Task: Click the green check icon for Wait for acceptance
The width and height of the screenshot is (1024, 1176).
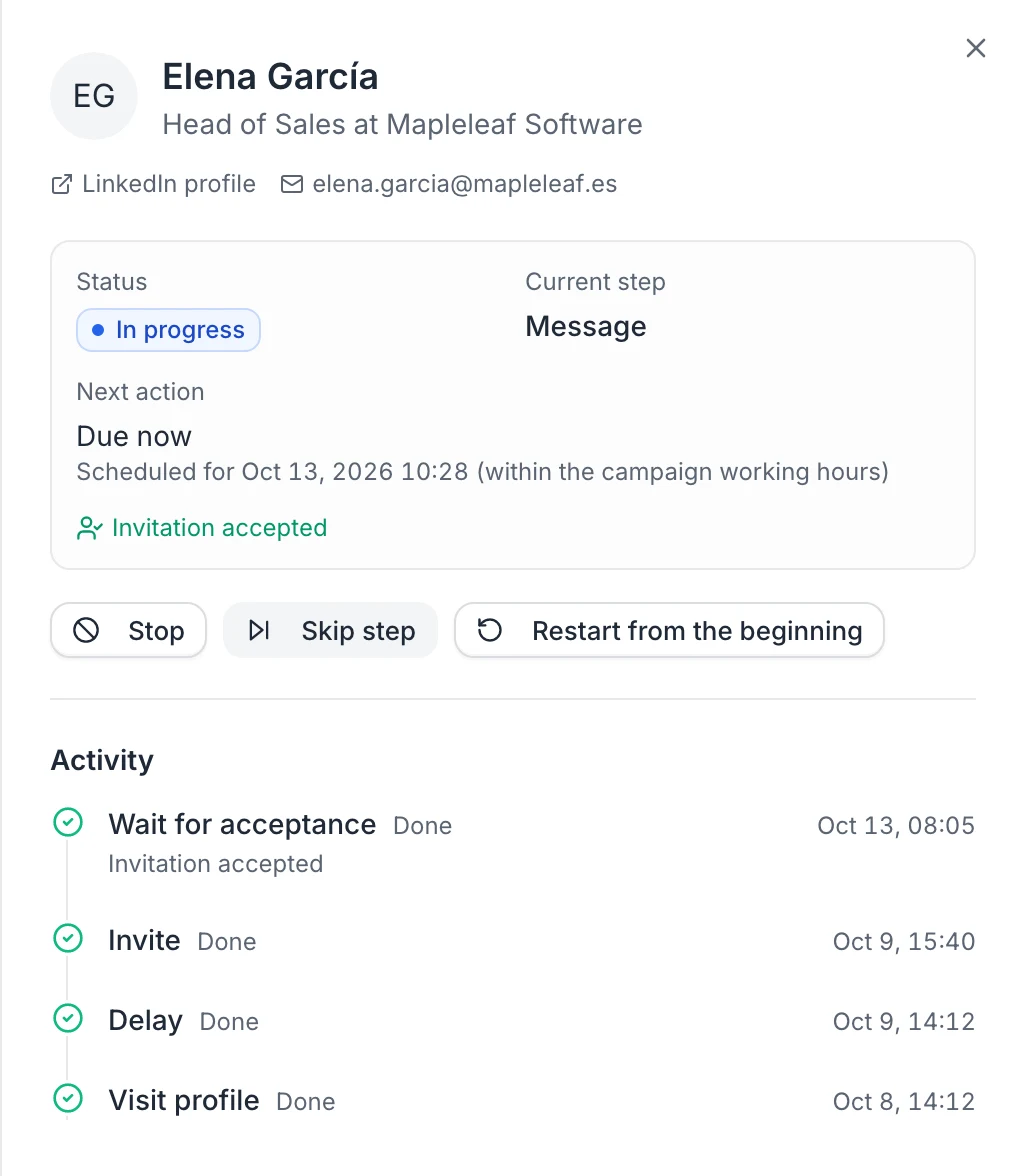Action: (x=68, y=822)
